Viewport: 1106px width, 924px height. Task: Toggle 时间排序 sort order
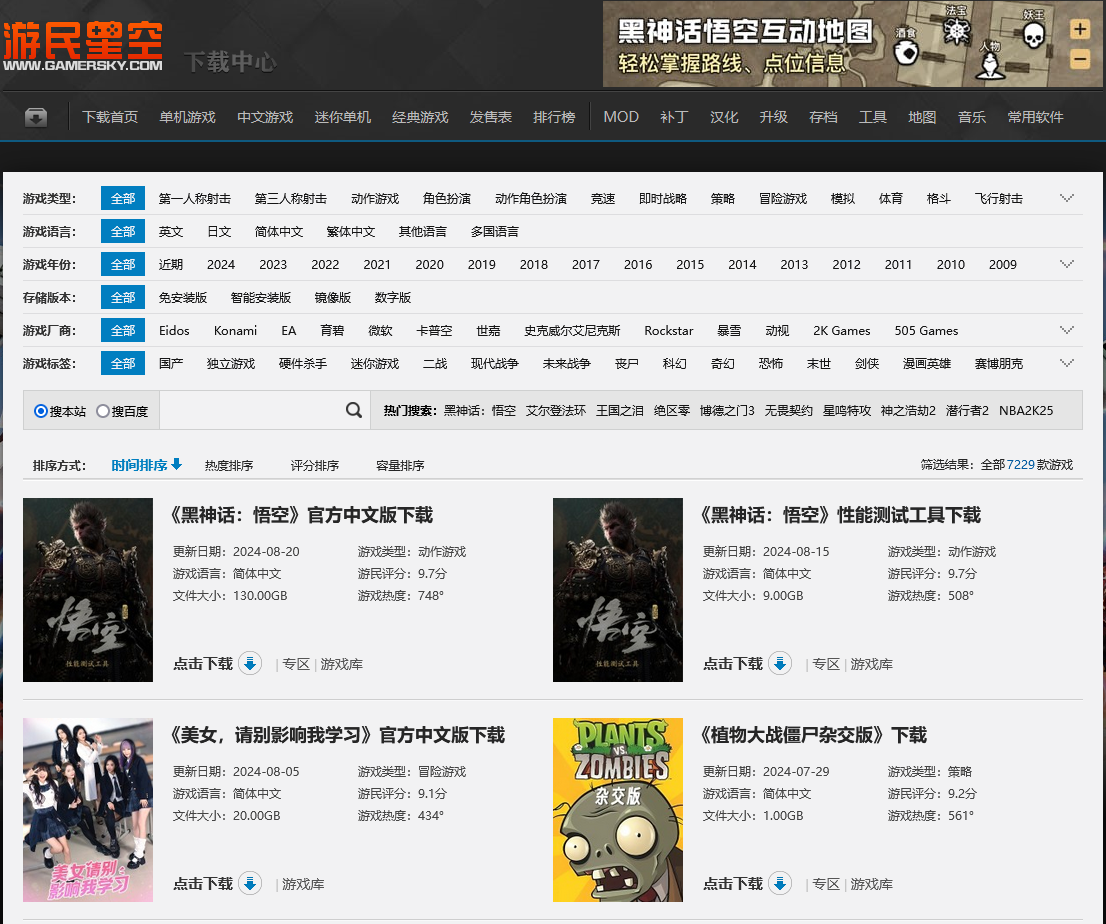[146, 465]
